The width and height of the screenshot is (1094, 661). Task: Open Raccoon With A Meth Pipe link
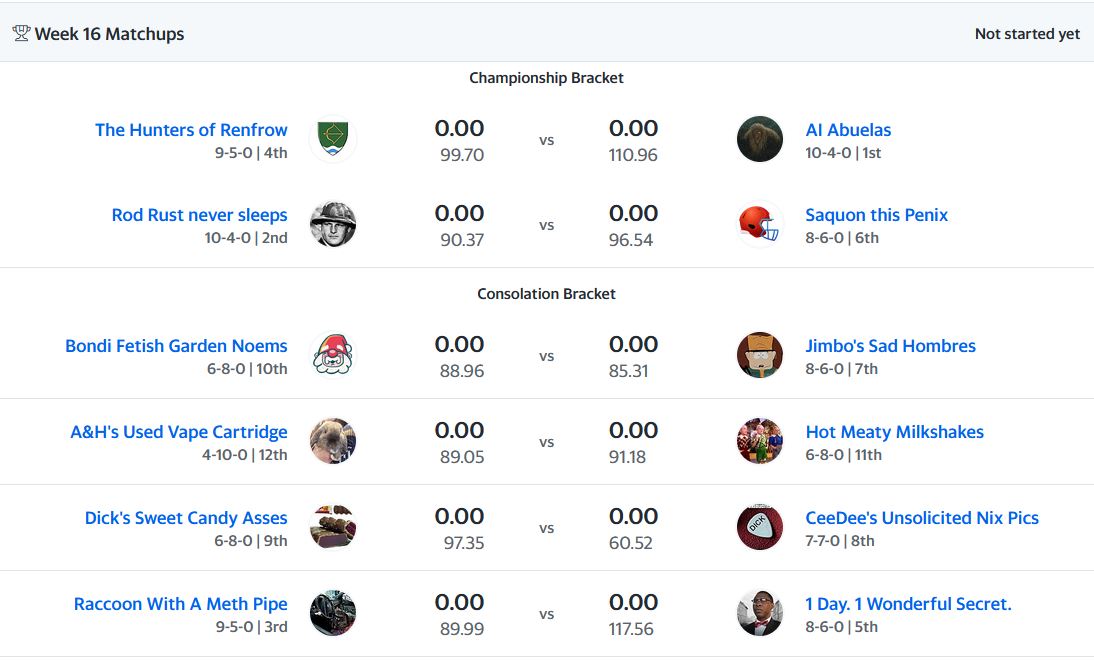[x=180, y=604]
